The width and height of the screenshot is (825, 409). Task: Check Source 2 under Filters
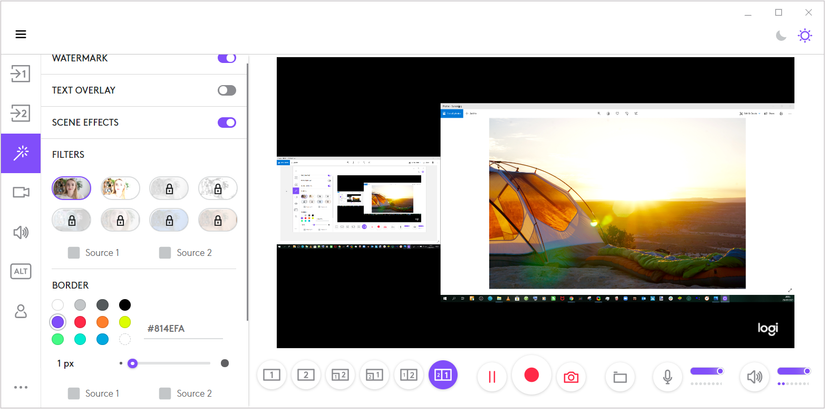pyautogui.click(x=165, y=253)
